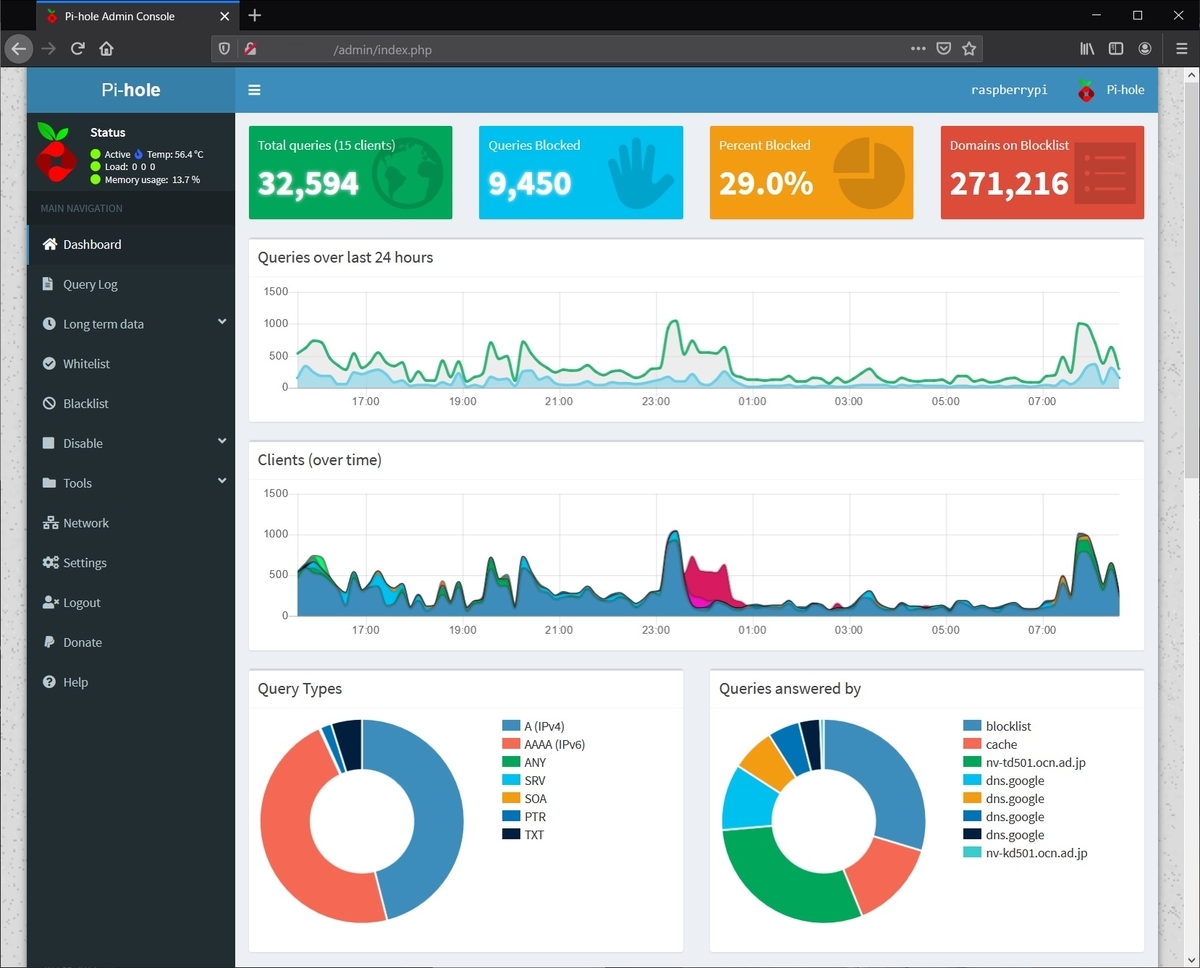Open Firefox application menu icon
The image size is (1200, 968).
pyautogui.click(x=1180, y=48)
